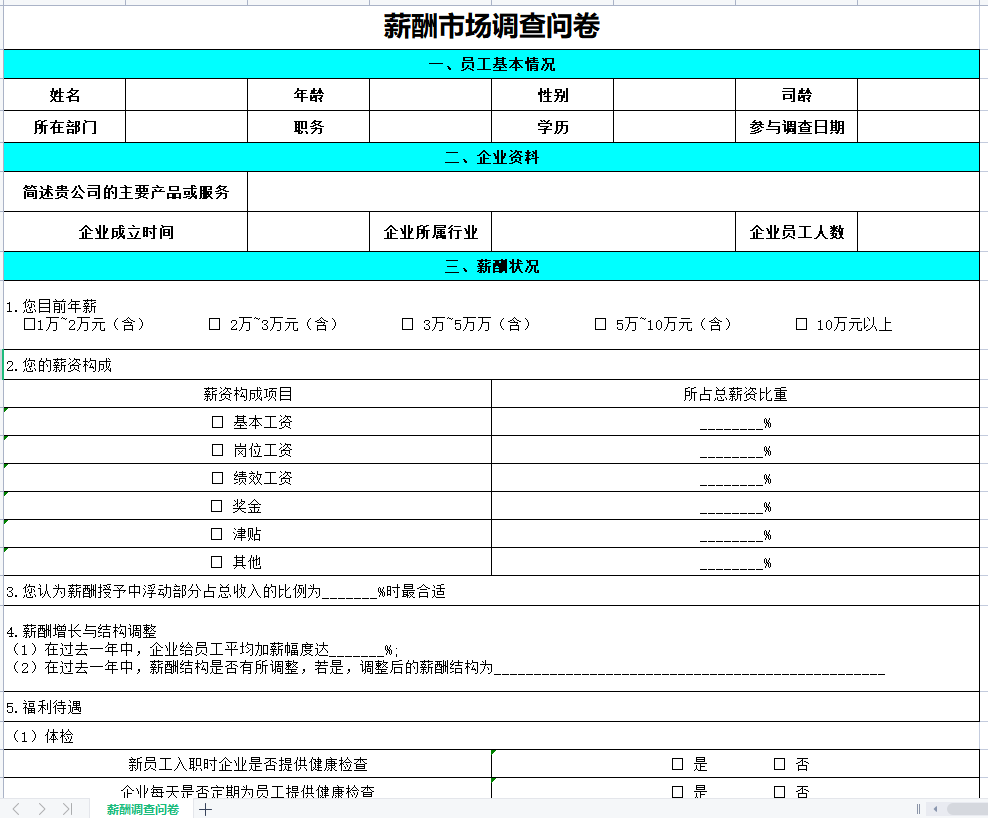Select the empty cell next to 学历
The width and height of the screenshot is (988, 818).
point(674,127)
